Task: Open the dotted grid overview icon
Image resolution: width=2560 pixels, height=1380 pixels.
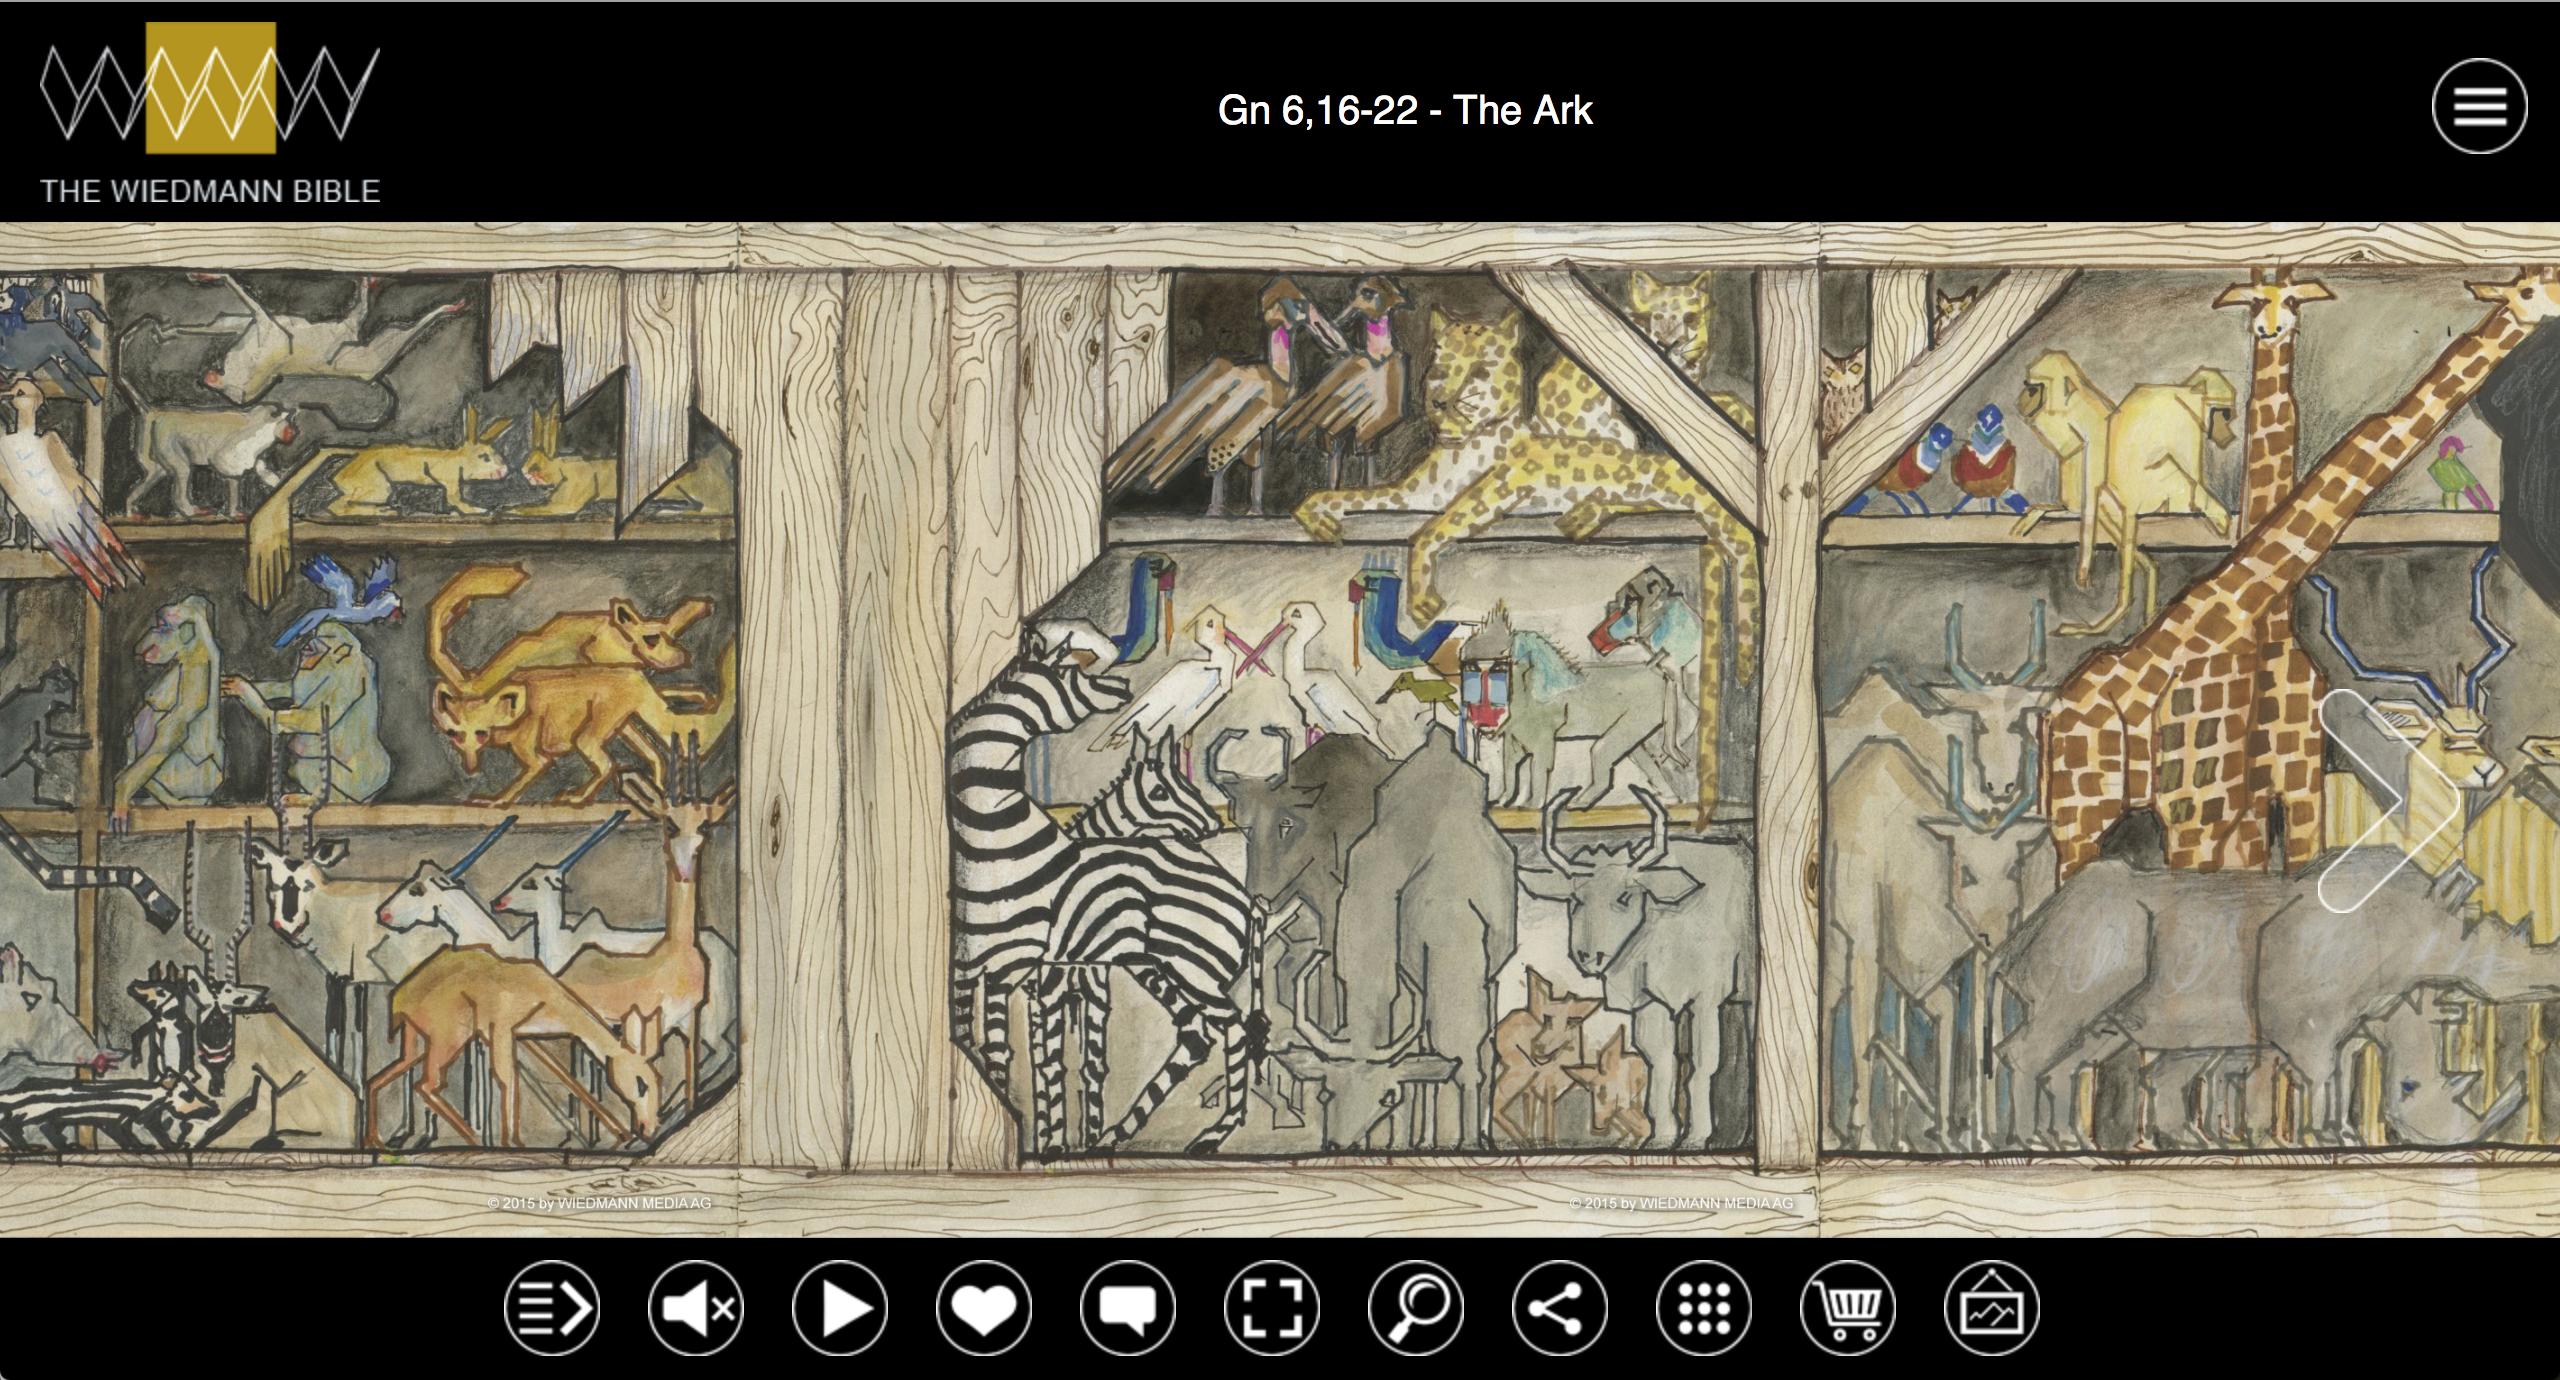Action: 1704,1308
